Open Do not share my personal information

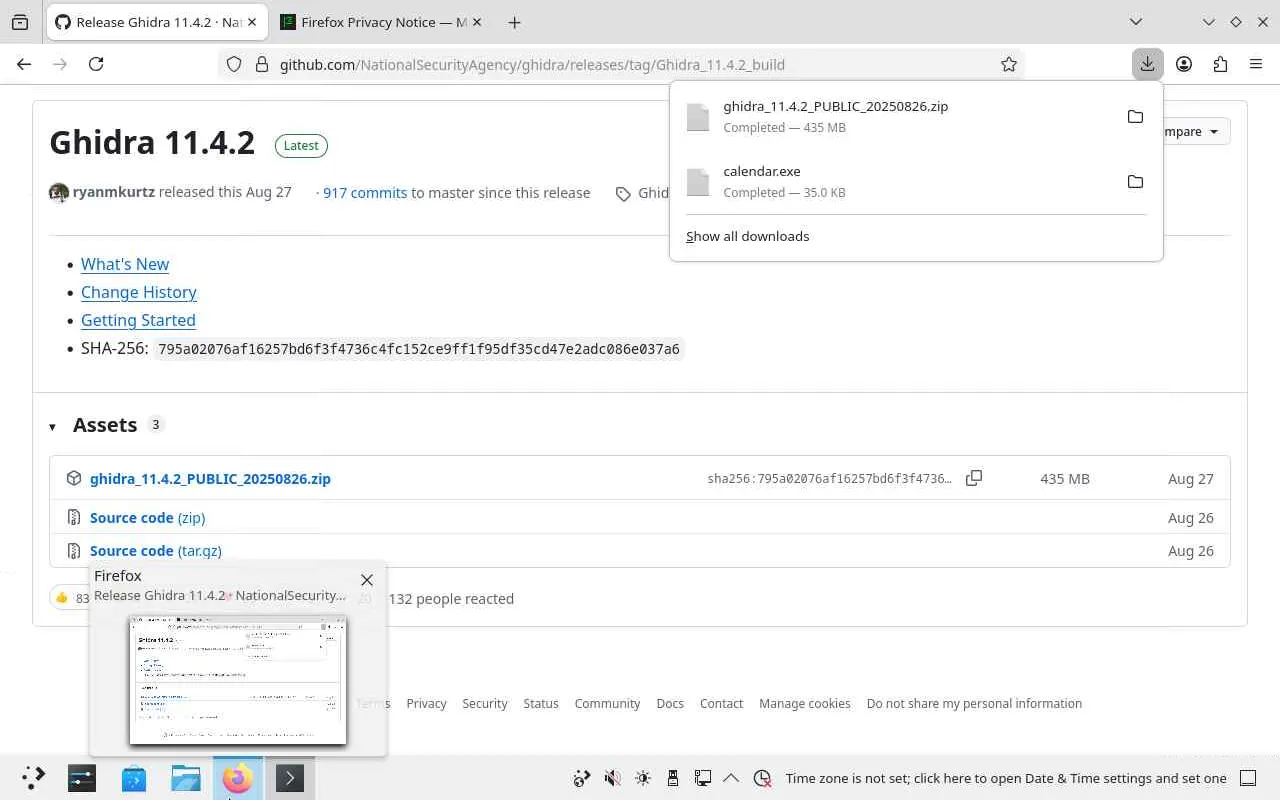click(974, 703)
